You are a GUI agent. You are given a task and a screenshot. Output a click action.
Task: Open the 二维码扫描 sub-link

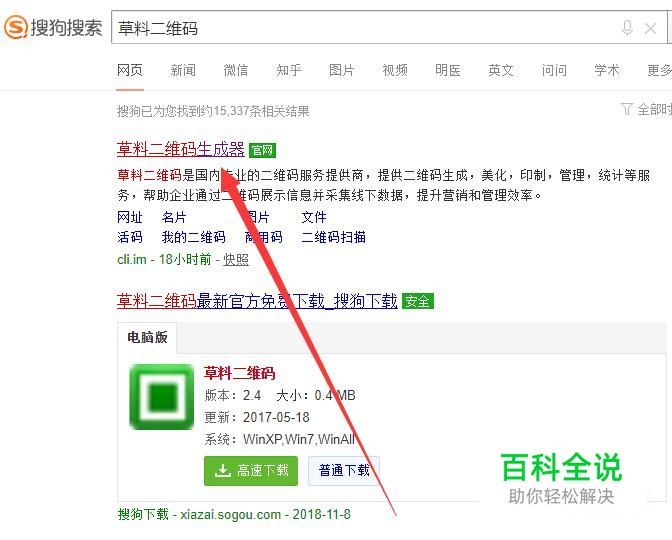click(x=334, y=237)
